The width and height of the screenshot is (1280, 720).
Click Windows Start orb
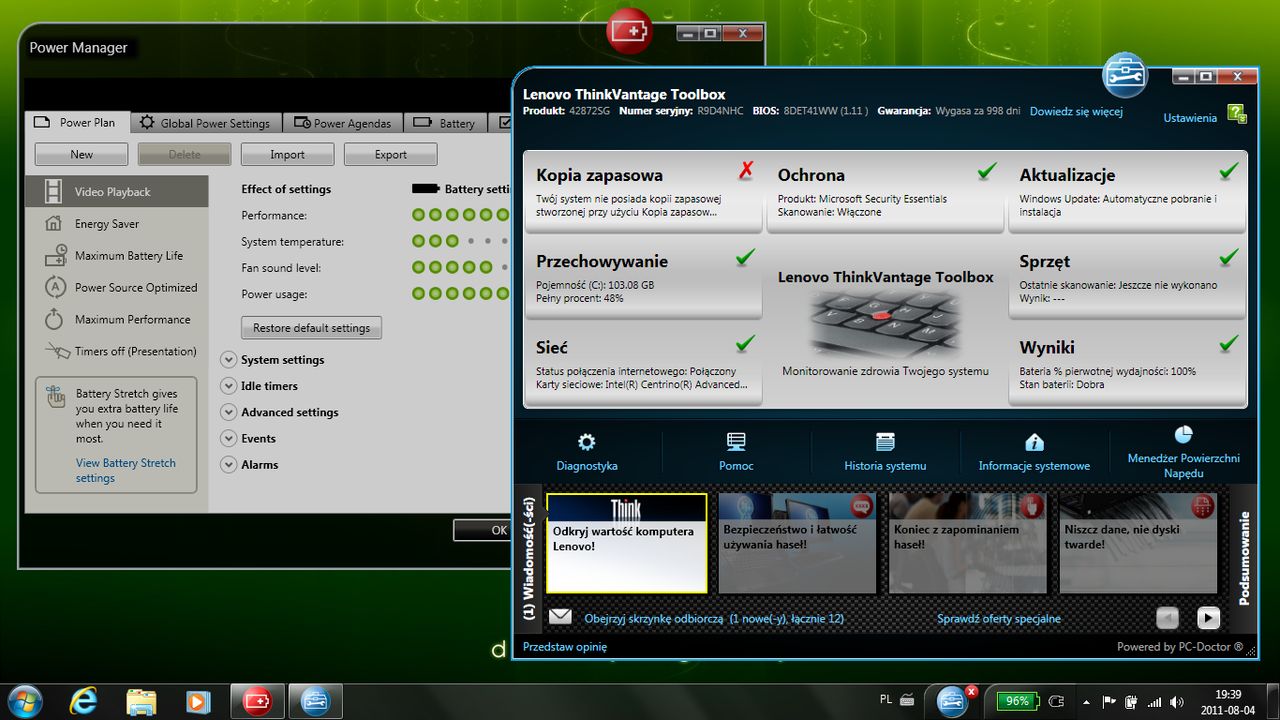pyautogui.click(x=24, y=701)
